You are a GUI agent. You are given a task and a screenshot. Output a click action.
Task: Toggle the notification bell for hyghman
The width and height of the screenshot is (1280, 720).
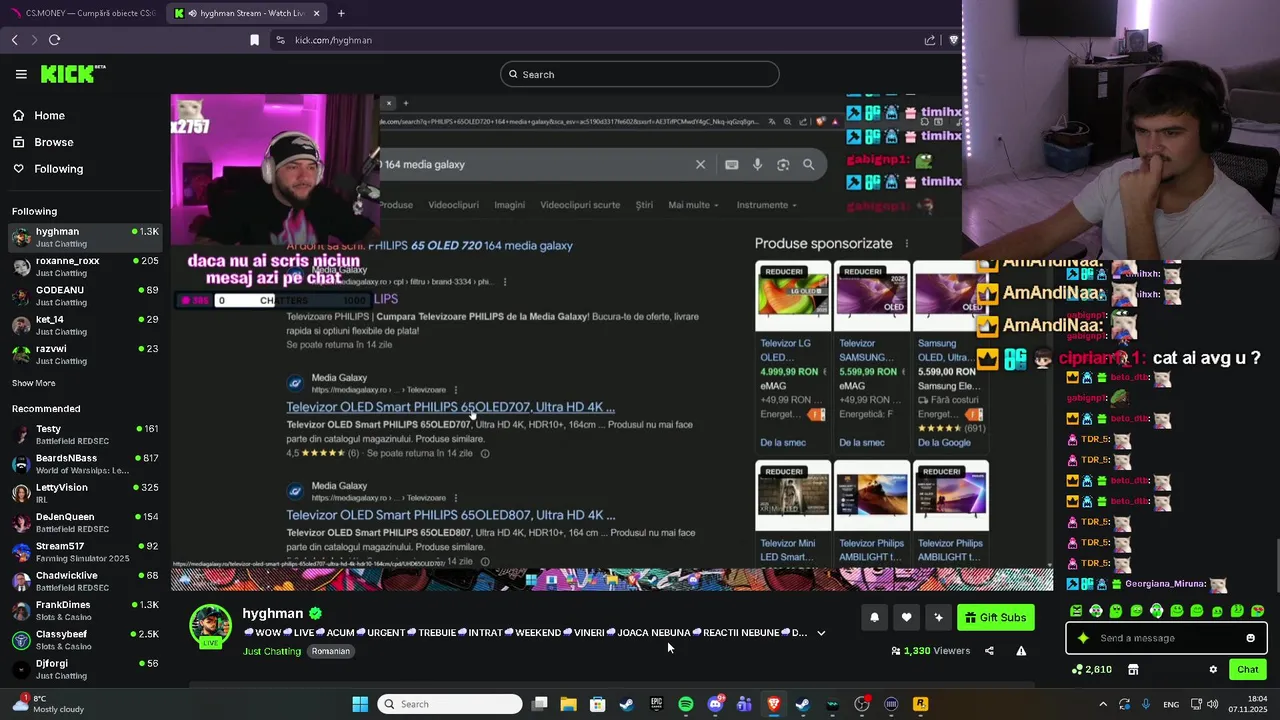coord(874,618)
